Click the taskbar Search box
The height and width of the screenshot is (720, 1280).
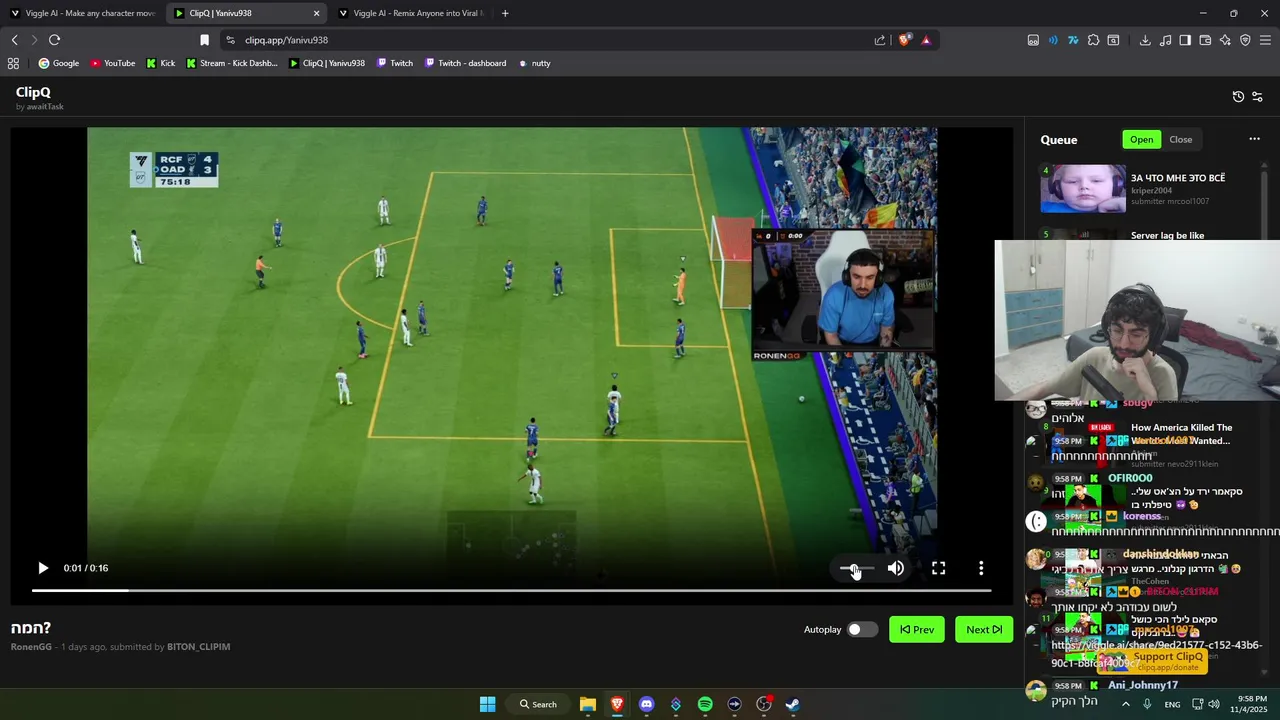click(538, 704)
